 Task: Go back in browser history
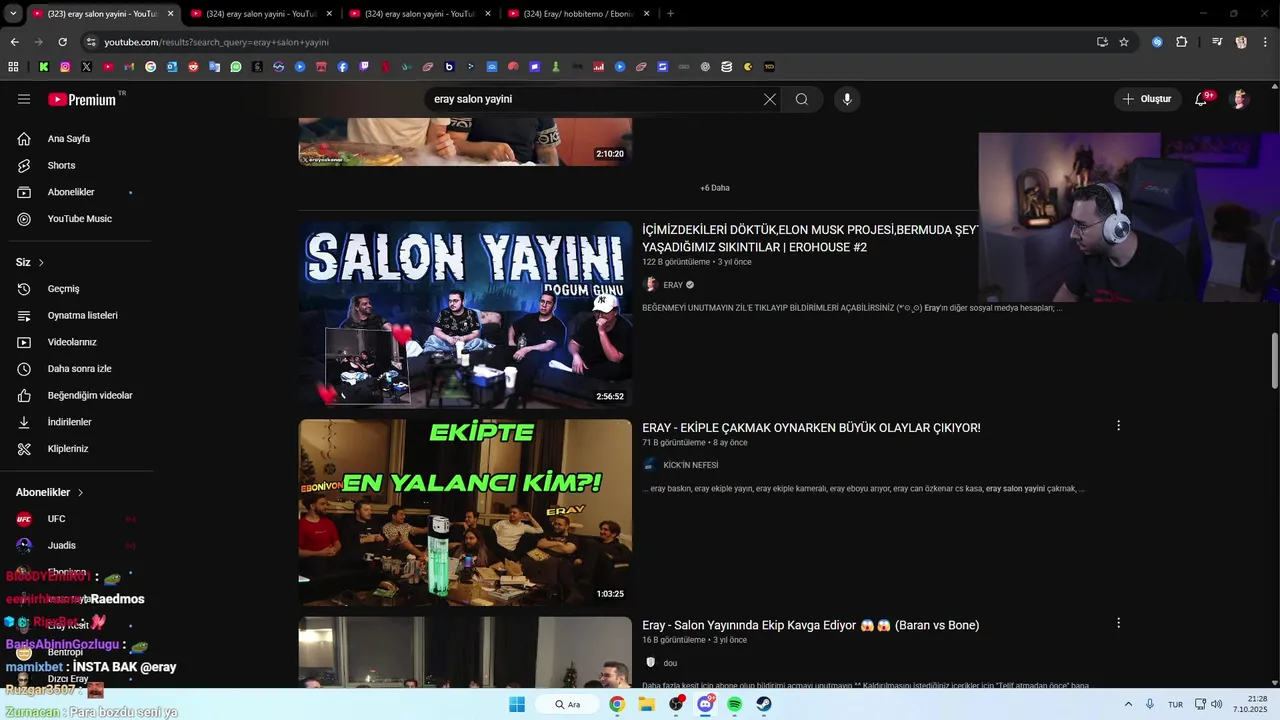[x=14, y=42]
